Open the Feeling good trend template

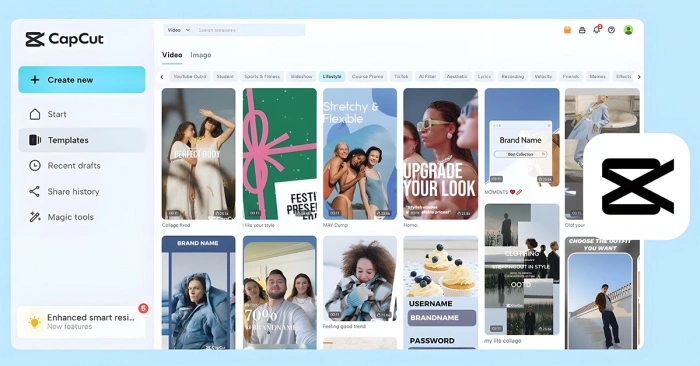coord(360,279)
